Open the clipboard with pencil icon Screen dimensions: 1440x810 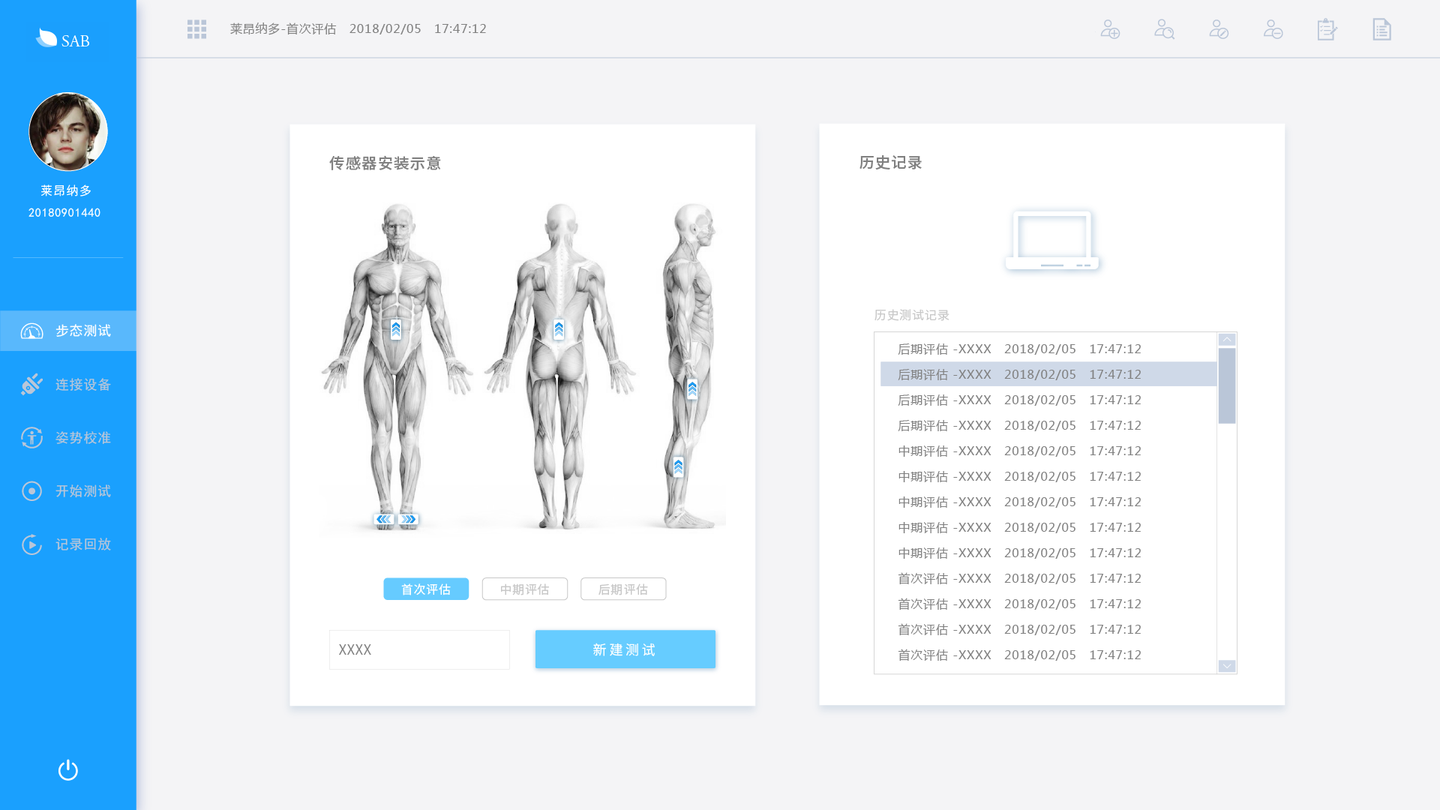tap(1327, 29)
